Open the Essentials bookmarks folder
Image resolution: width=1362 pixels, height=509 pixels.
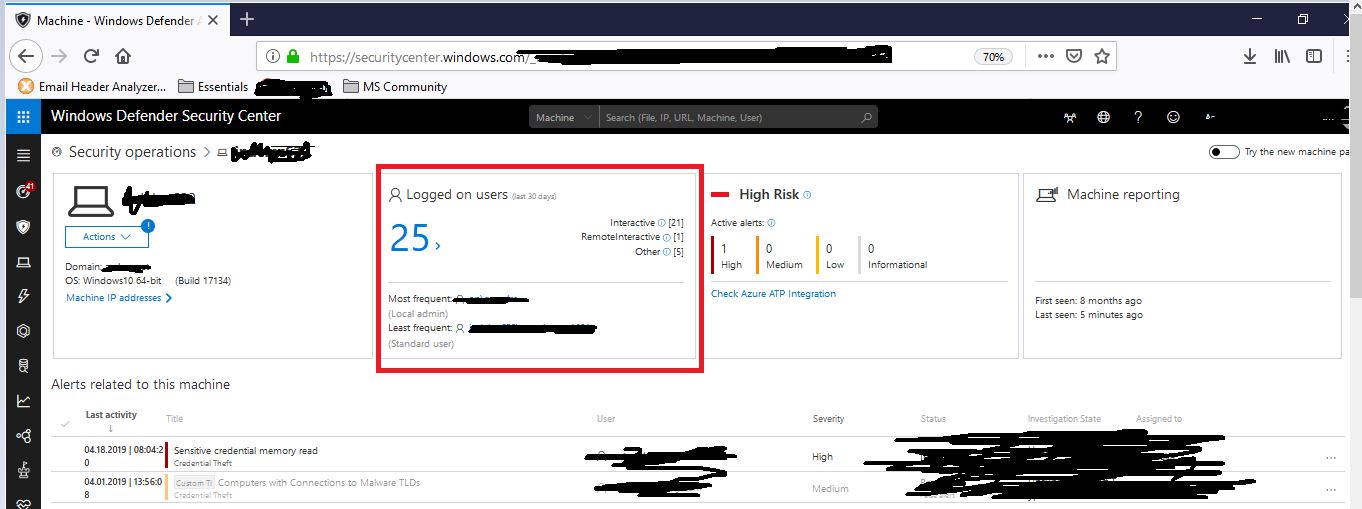(x=214, y=87)
